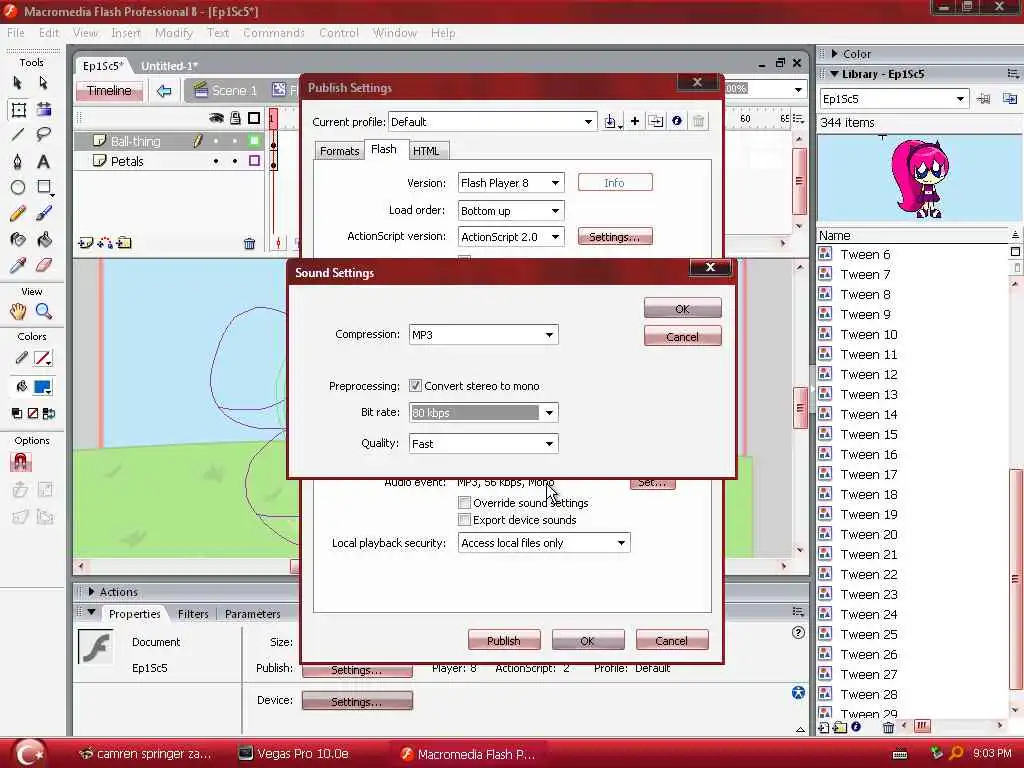Toggle the Snap to Objects magnet
Screen dimensions: 1024x768
click(x=20, y=462)
